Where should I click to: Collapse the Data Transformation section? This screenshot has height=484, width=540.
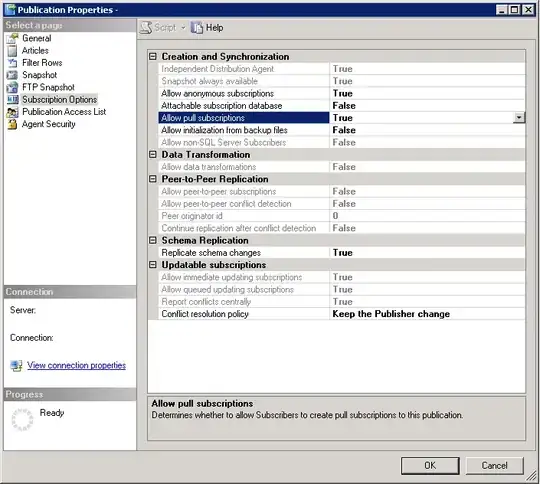tap(153, 155)
